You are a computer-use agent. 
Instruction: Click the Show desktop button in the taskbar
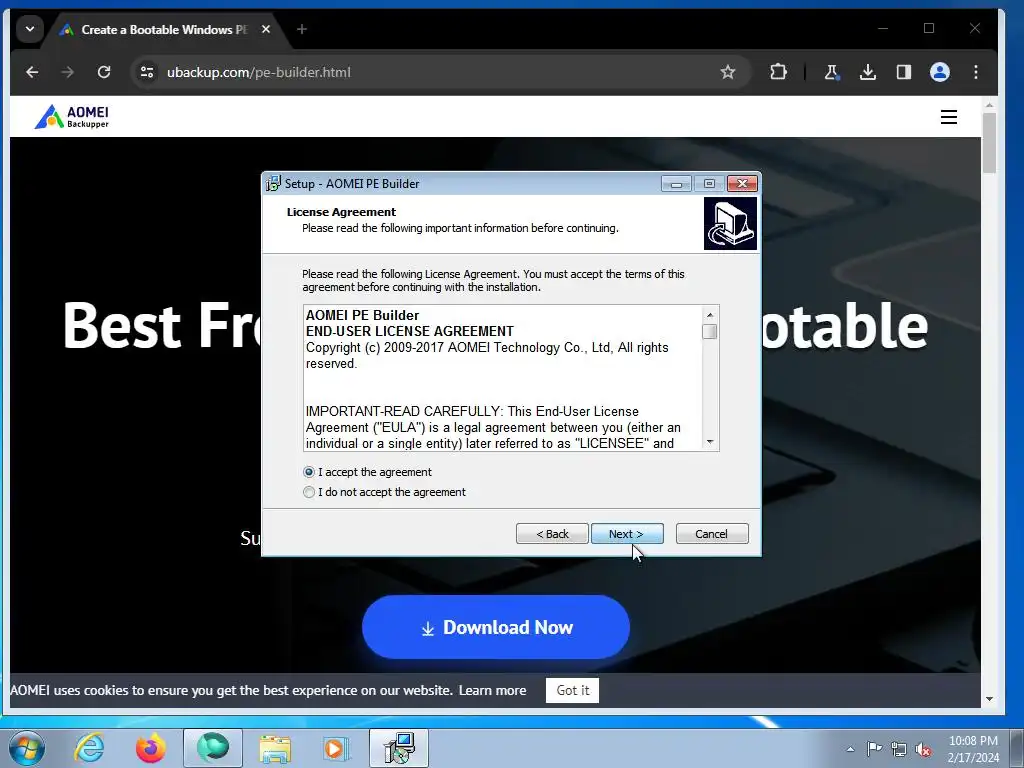[1017, 748]
